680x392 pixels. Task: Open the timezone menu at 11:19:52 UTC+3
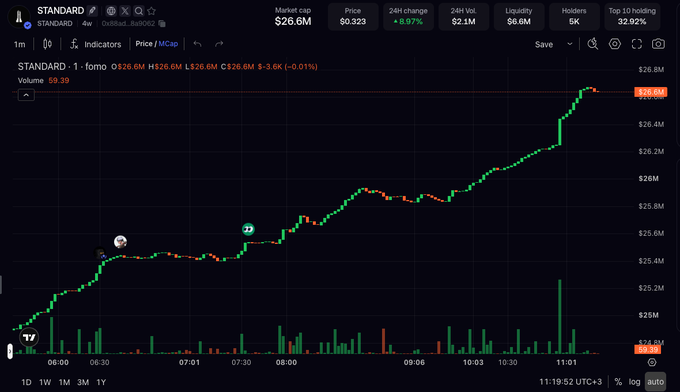click(570, 382)
